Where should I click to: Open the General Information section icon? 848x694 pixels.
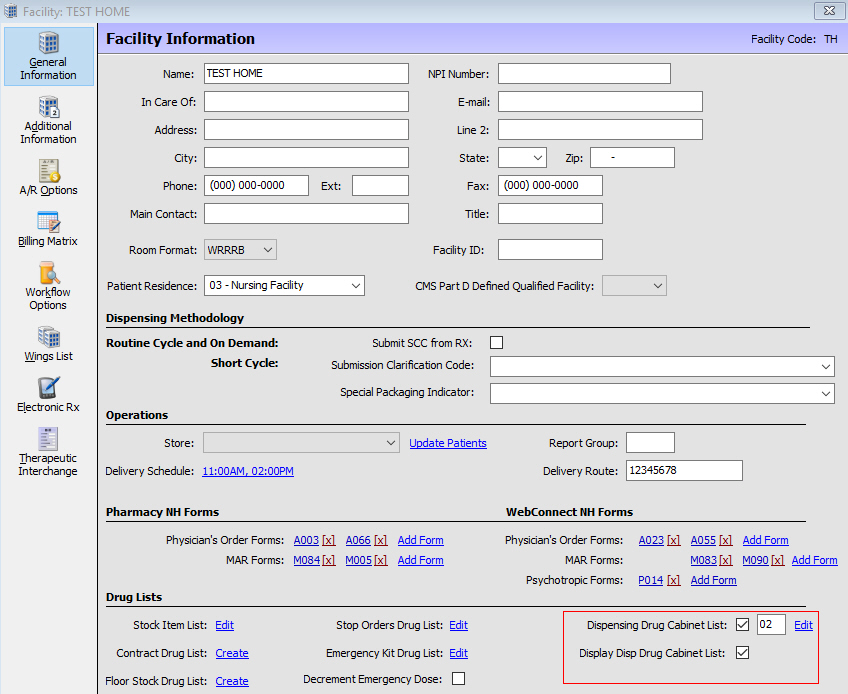coord(48,56)
